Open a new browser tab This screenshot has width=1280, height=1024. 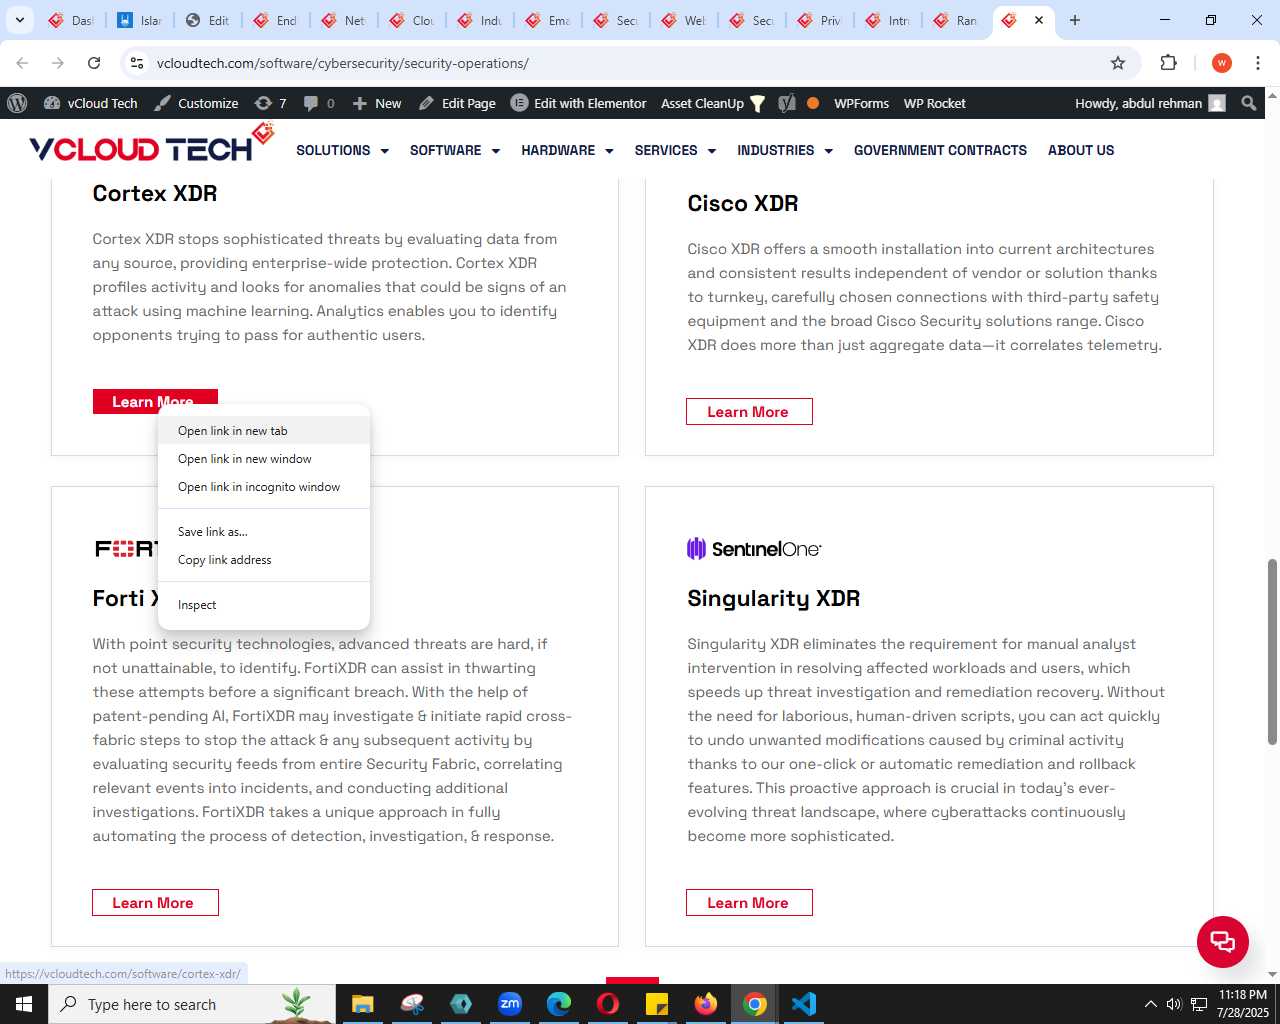coord(1075,20)
